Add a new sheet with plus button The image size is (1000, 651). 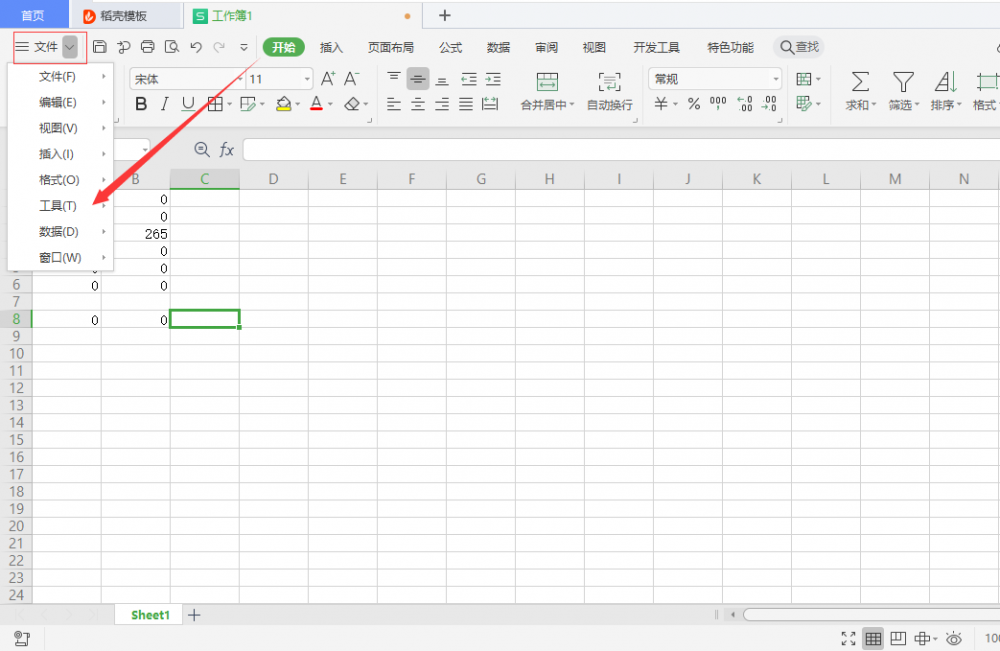point(194,615)
